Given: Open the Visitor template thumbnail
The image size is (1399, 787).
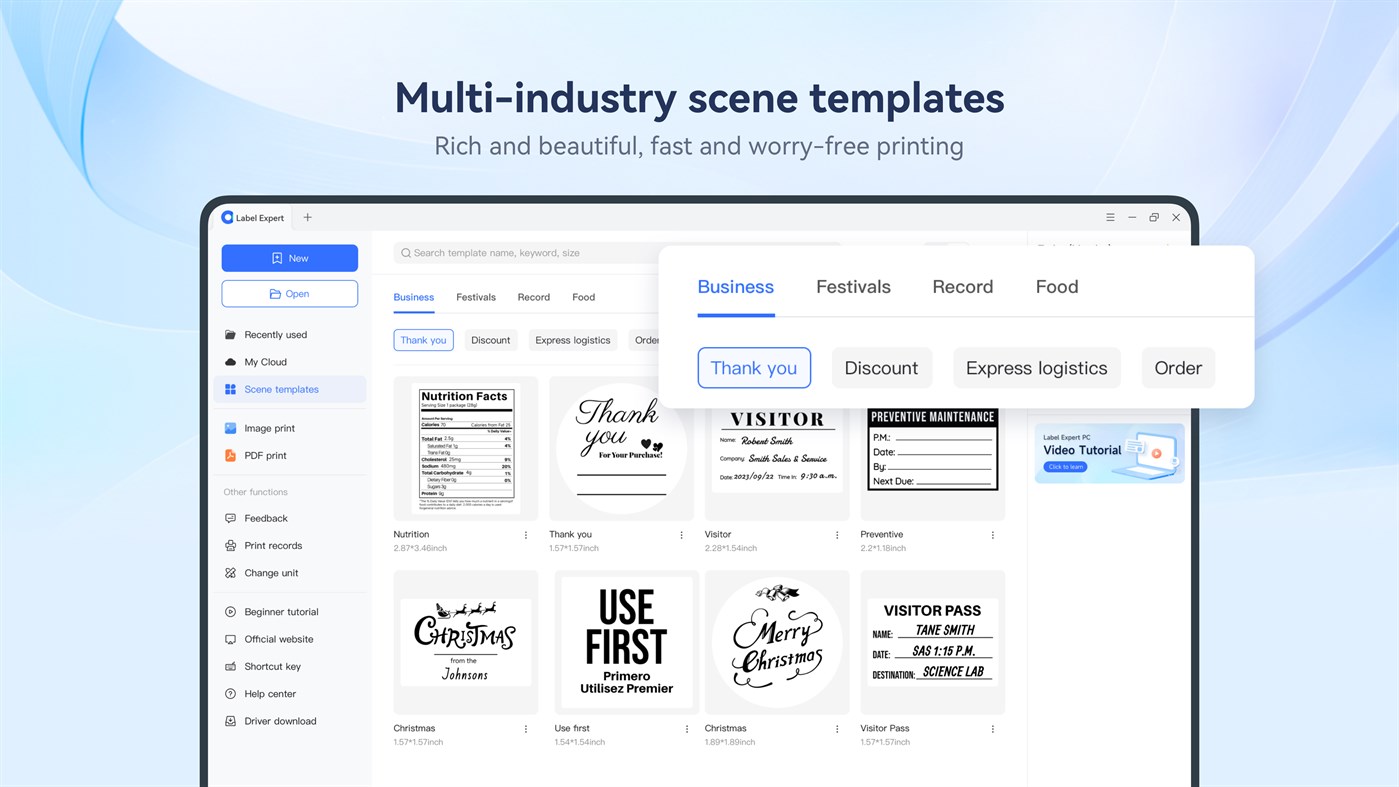Looking at the screenshot, I should pyautogui.click(x=777, y=463).
